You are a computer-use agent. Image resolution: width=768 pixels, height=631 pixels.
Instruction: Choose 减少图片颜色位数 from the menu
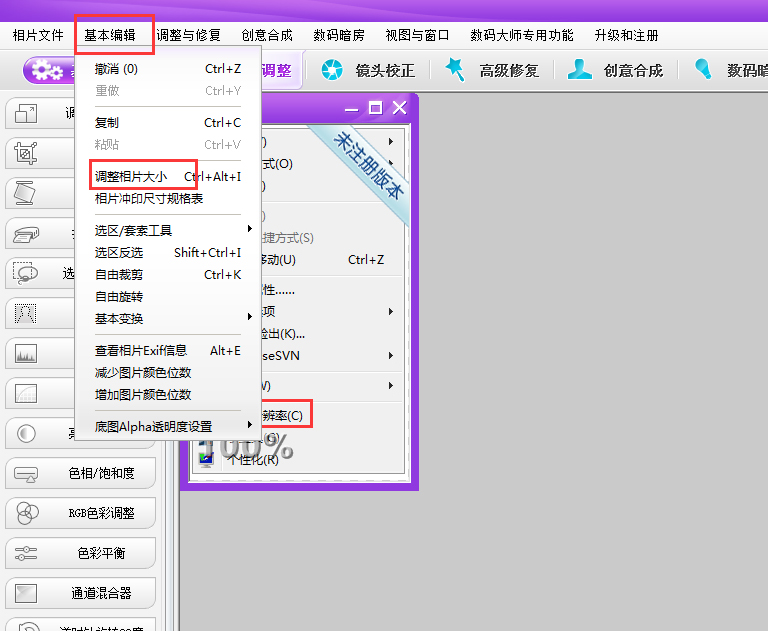click(168, 373)
